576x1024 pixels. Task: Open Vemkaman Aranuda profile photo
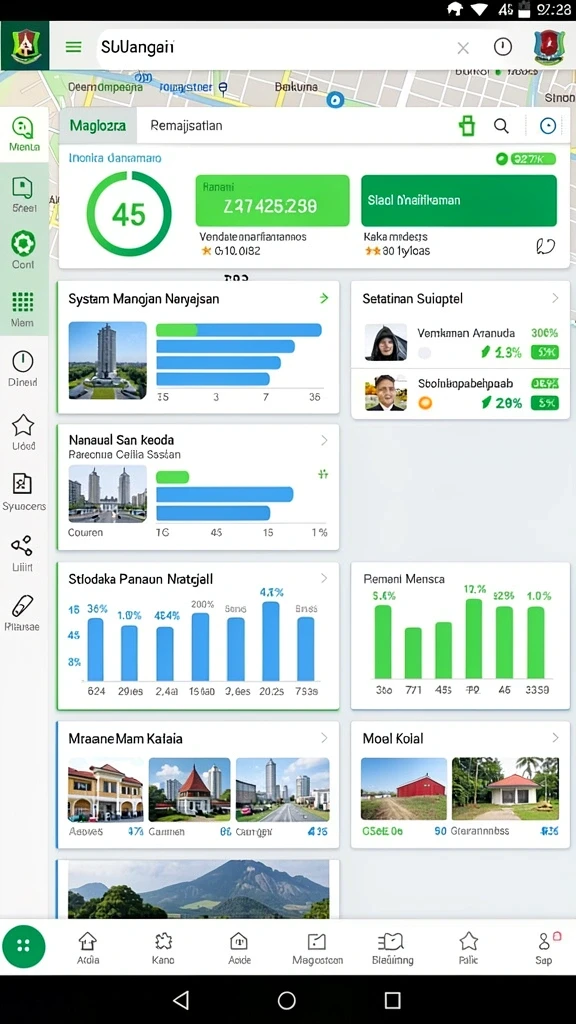click(x=386, y=342)
